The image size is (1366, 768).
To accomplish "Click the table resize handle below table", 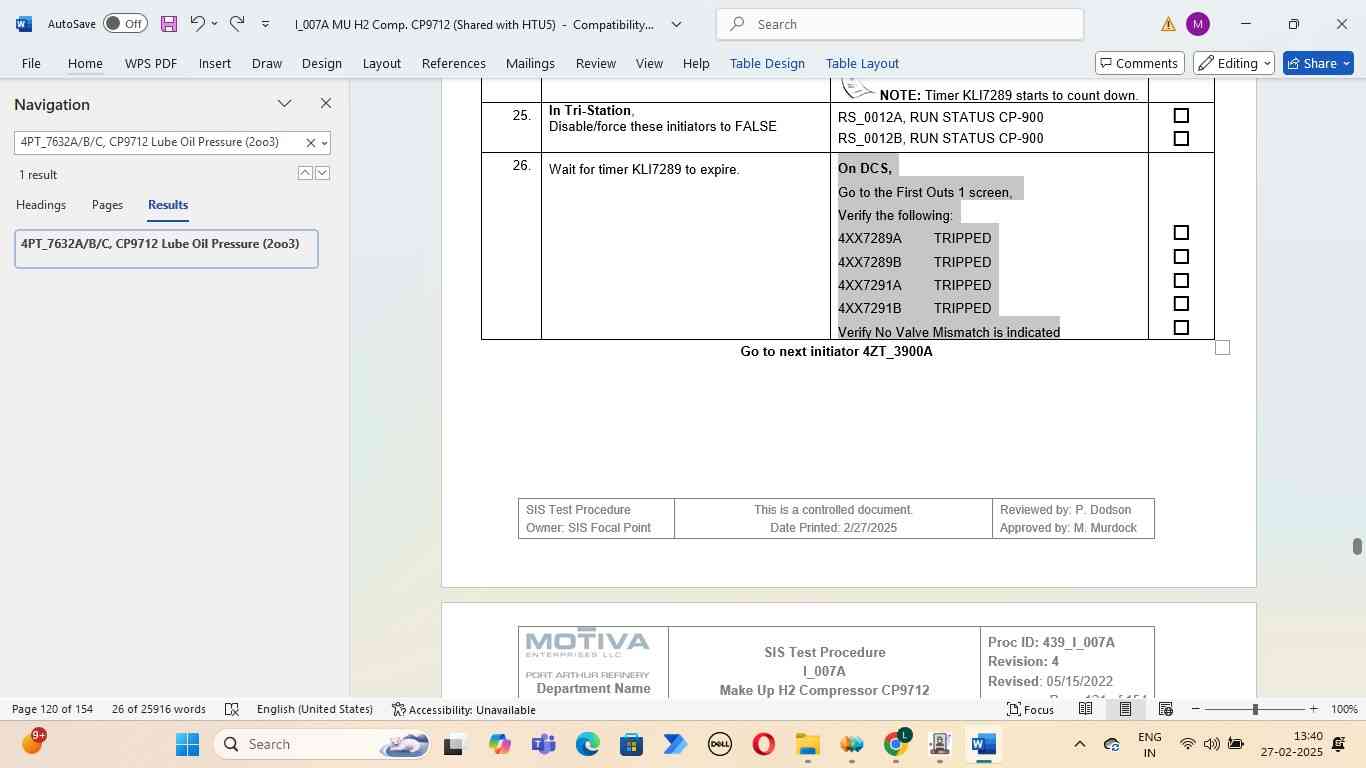I will (x=1222, y=347).
